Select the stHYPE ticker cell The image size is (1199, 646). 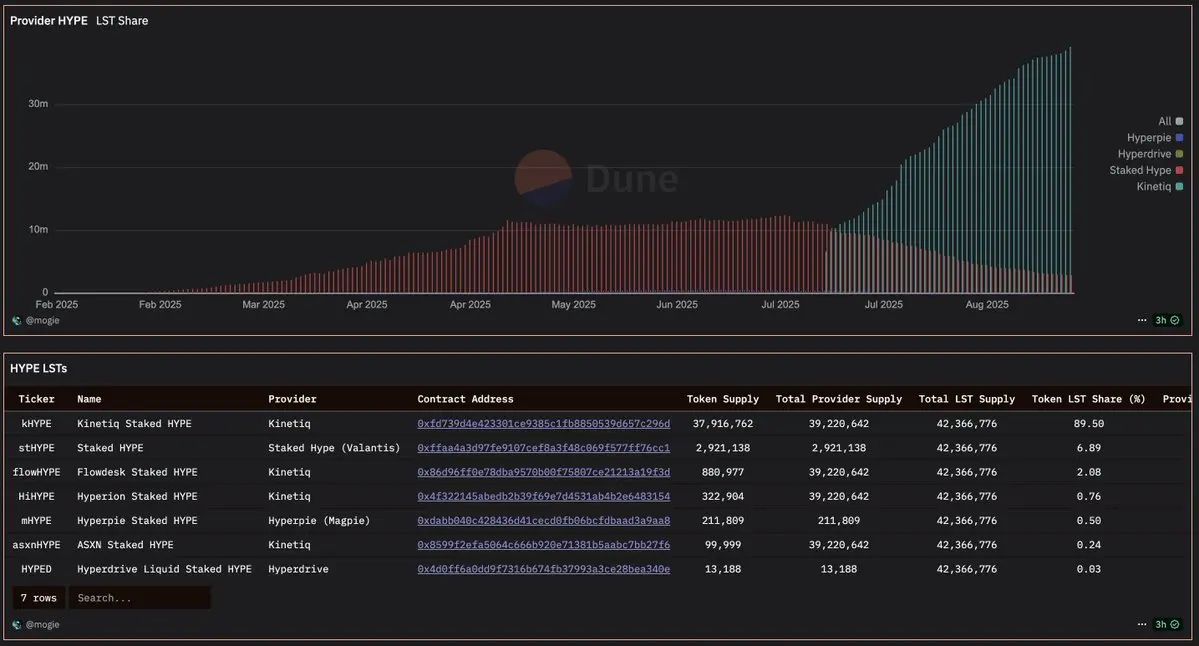36,448
